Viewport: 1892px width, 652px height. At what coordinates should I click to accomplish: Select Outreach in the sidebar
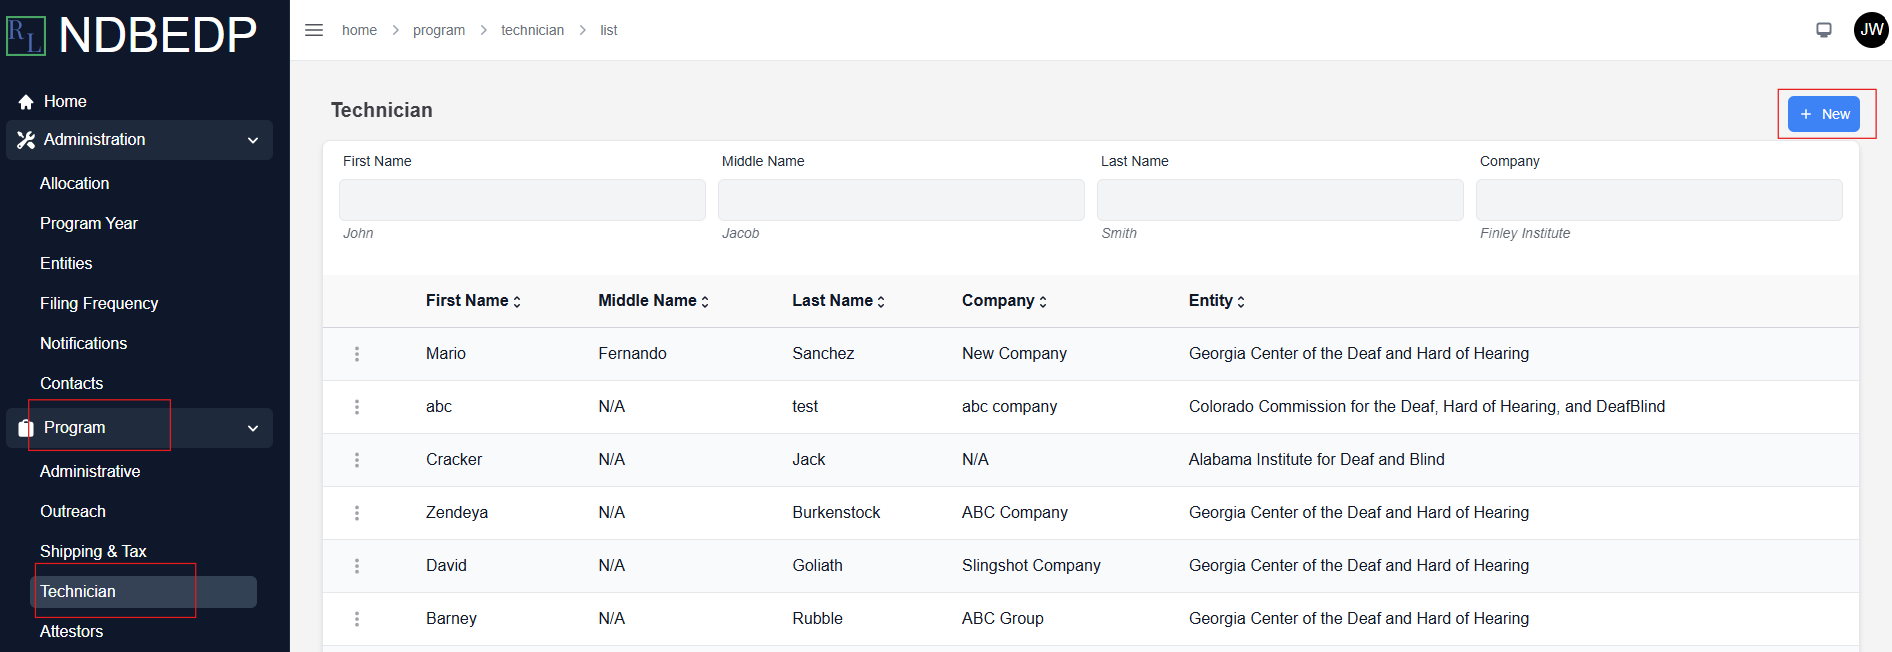[x=73, y=512]
